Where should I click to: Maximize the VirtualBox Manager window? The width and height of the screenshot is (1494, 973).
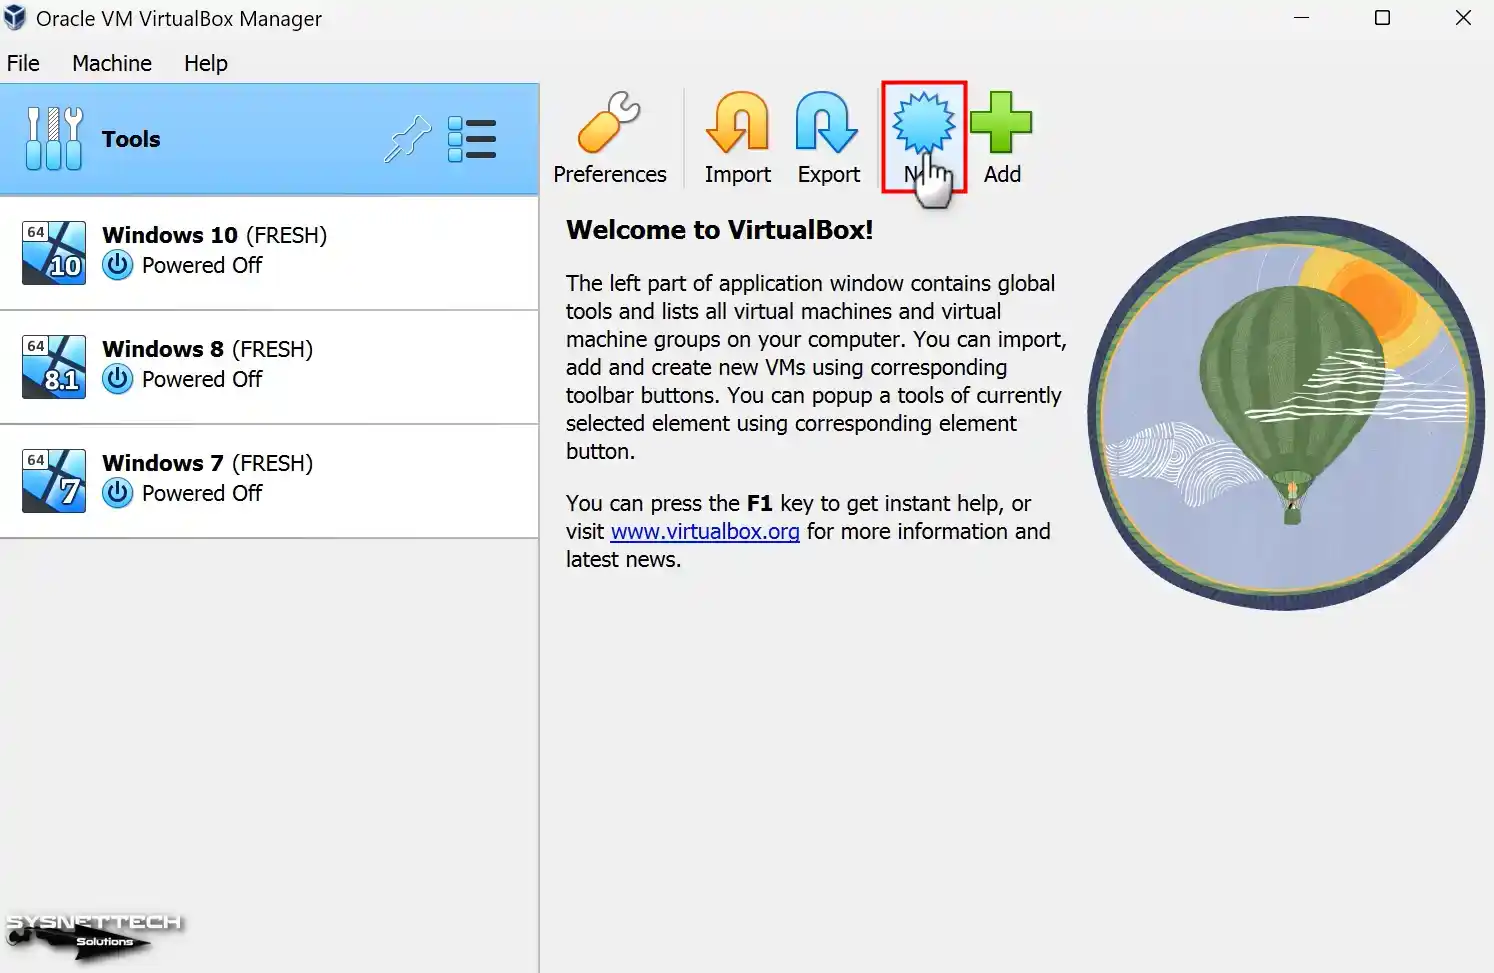point(1382,18)
